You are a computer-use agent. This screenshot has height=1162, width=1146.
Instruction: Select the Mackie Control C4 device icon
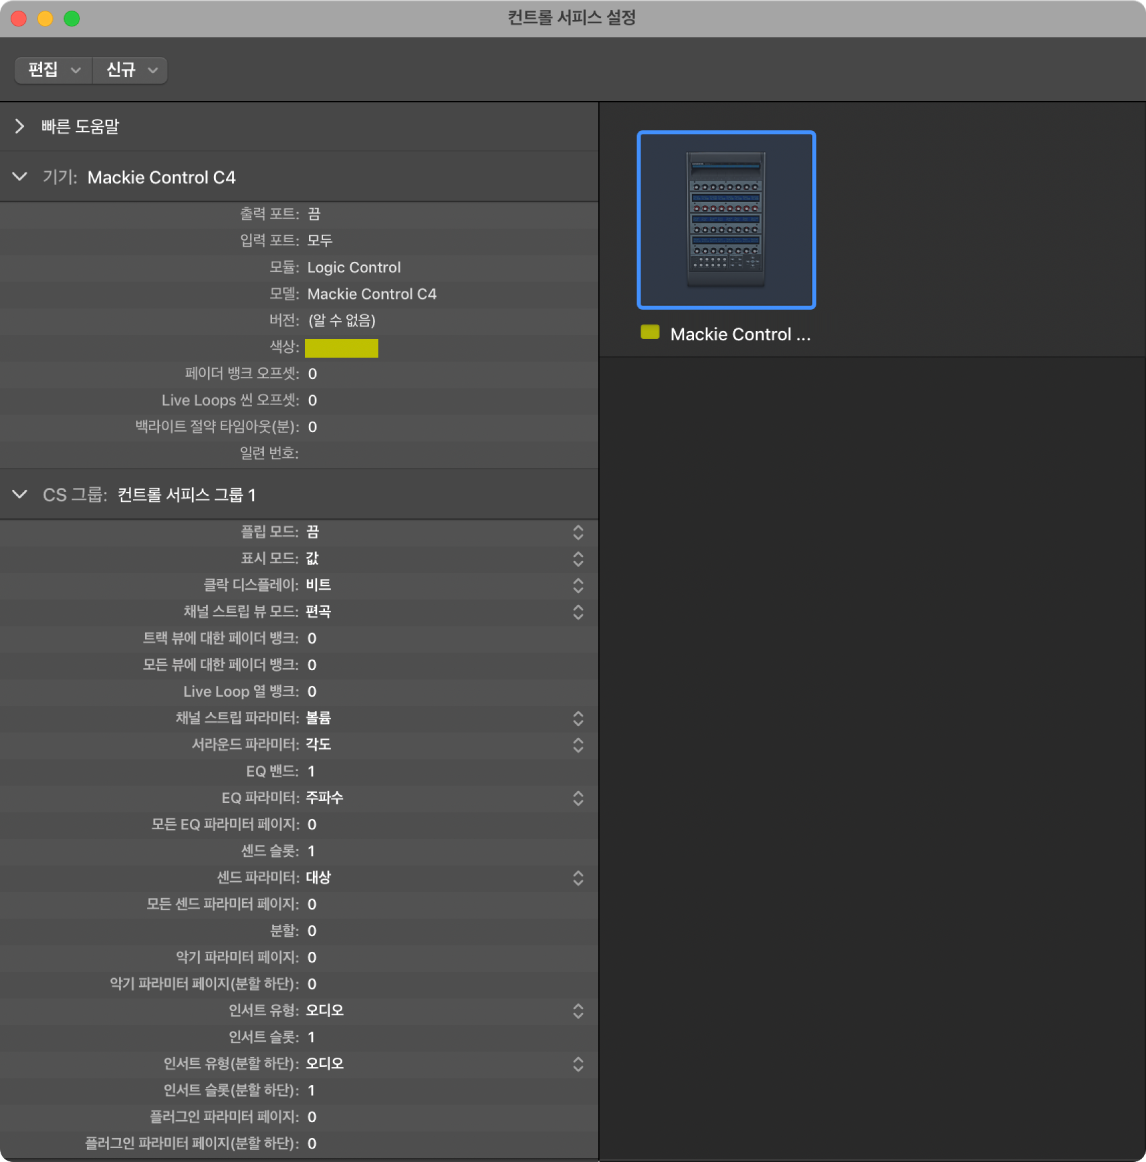click(726, 219)
